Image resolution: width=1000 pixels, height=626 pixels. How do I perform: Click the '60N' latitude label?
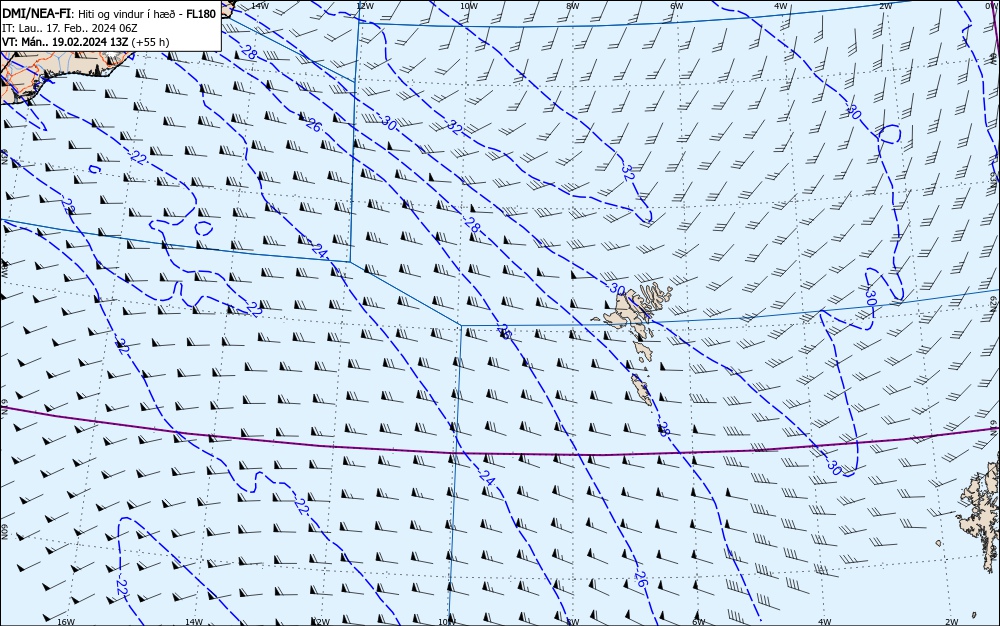(x=4, y=532)
